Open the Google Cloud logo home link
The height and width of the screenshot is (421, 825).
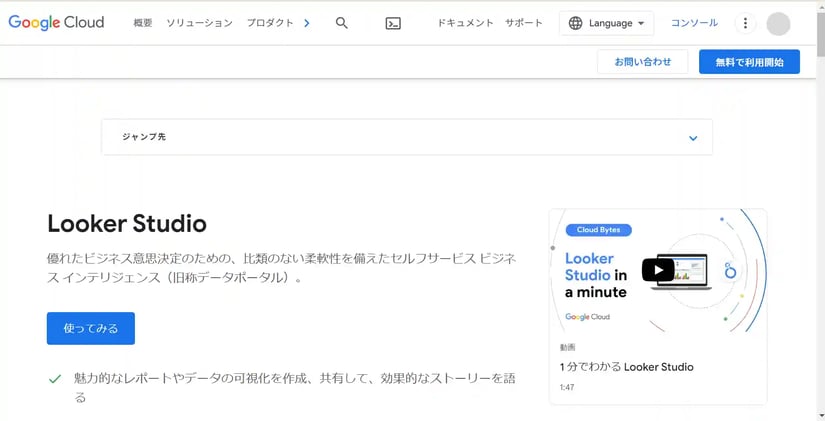pos(56,23)
